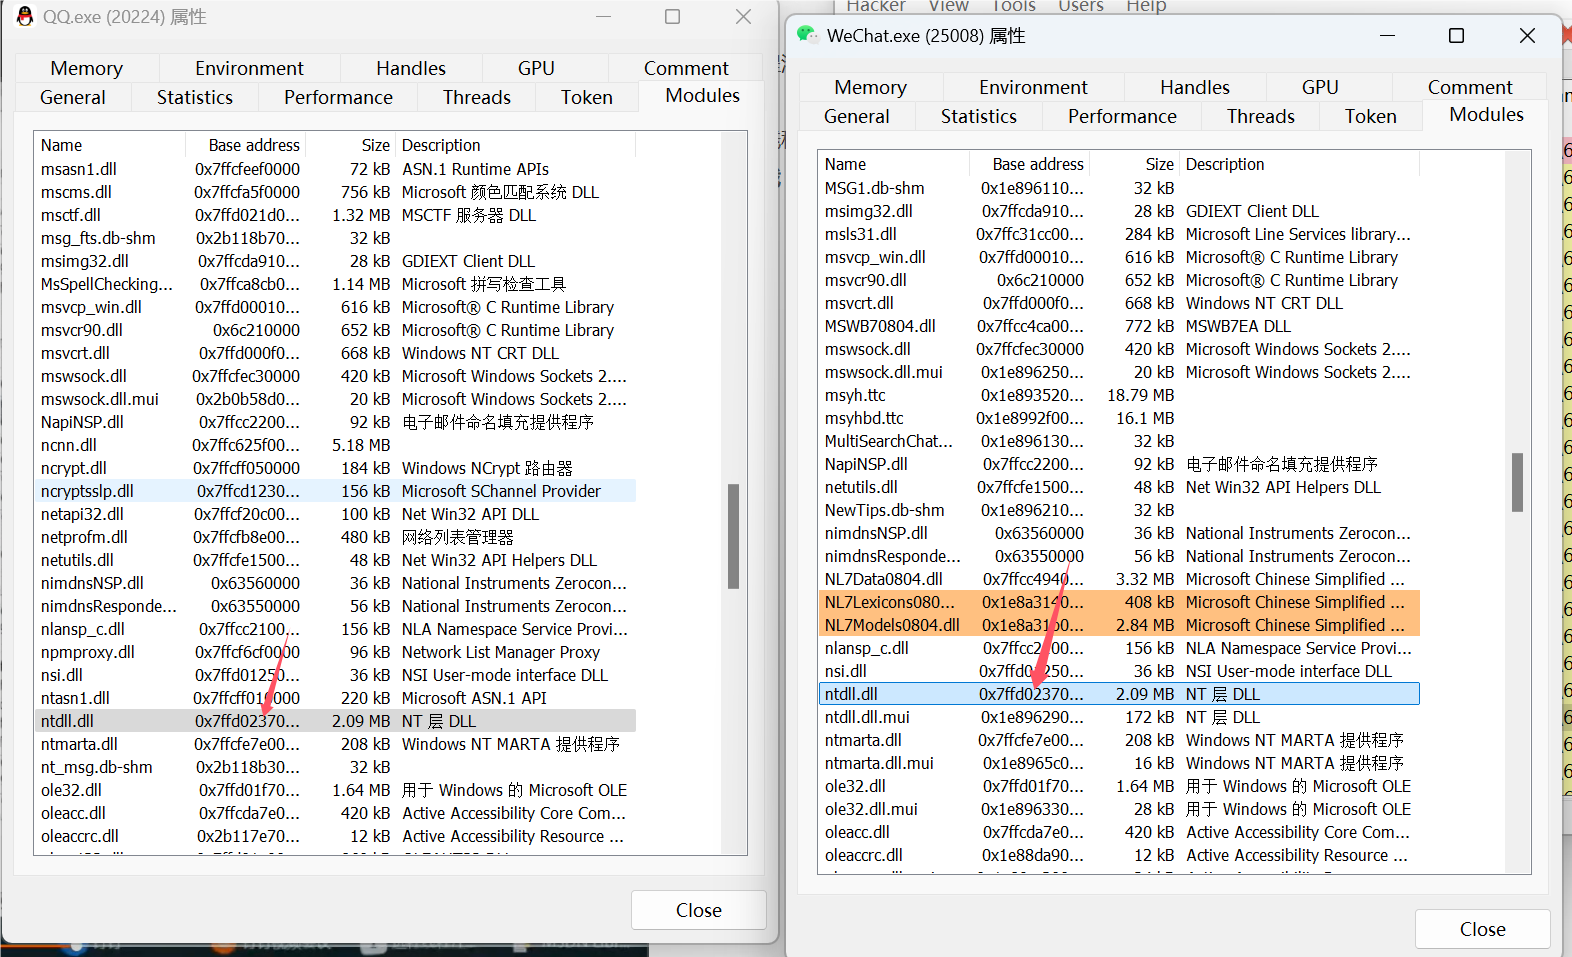1572x957 pixels.
Task: Switch to Statistics tab in QQ.exe window
Action: 195,97
